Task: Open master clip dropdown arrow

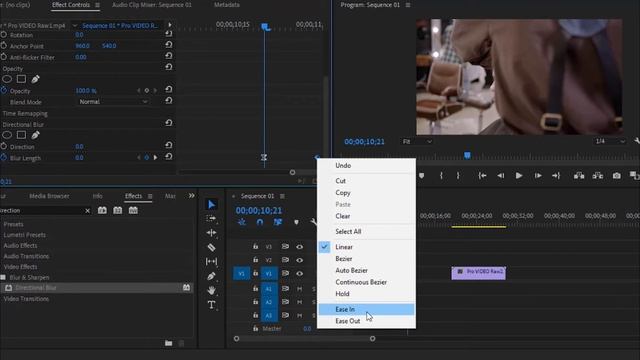Action: [x=74, y=25]
